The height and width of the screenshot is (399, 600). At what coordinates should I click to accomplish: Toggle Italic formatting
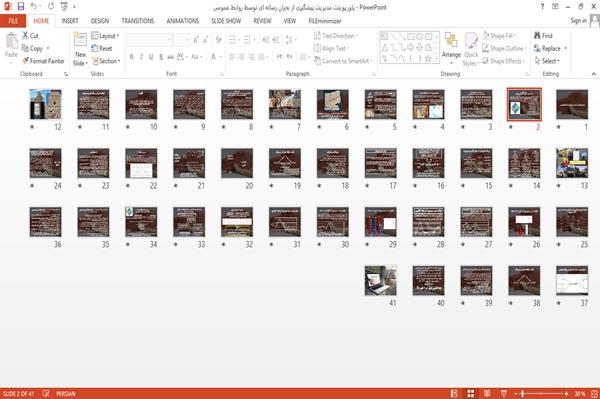pos(141,57)
